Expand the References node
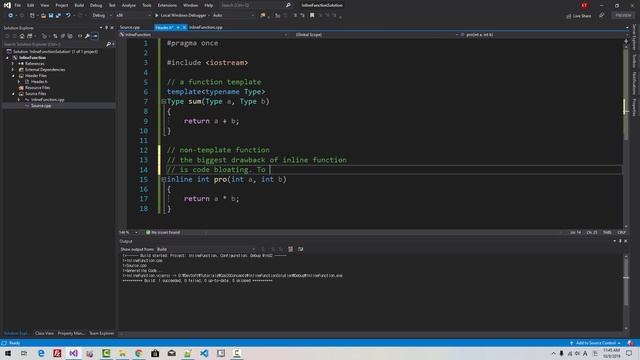 (13, 64)
